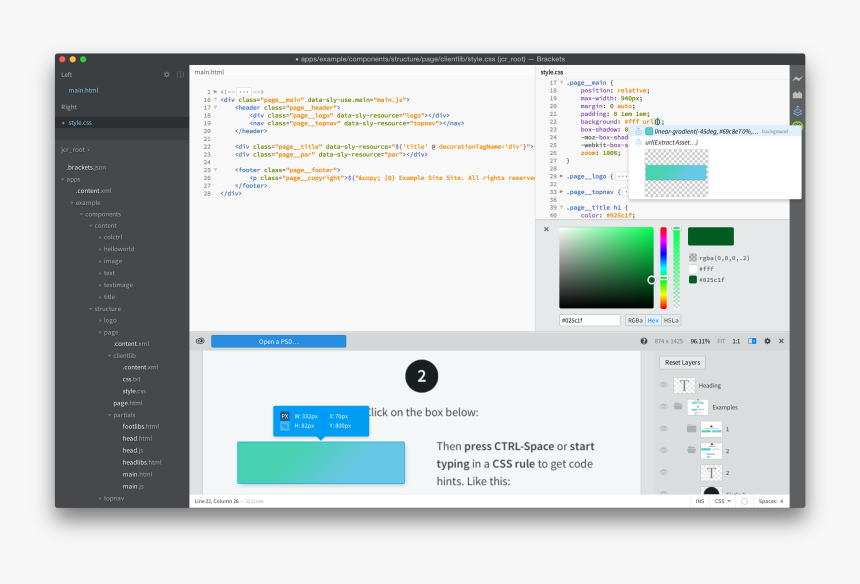Close the inline color picker
This screenshot has width=860, height=584.
coord(546,229)
